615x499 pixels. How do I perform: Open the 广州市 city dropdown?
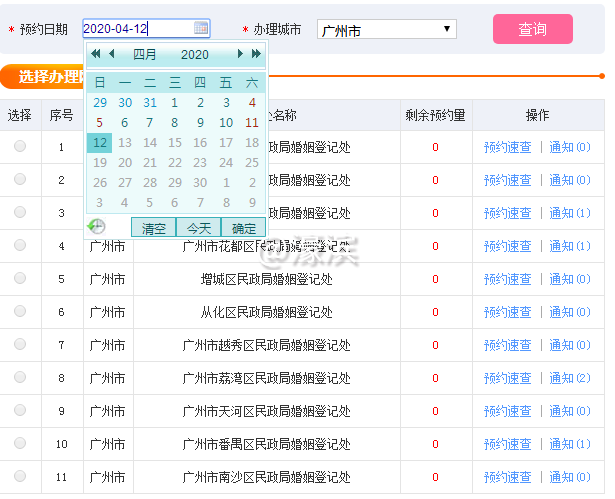click(386, 30)
